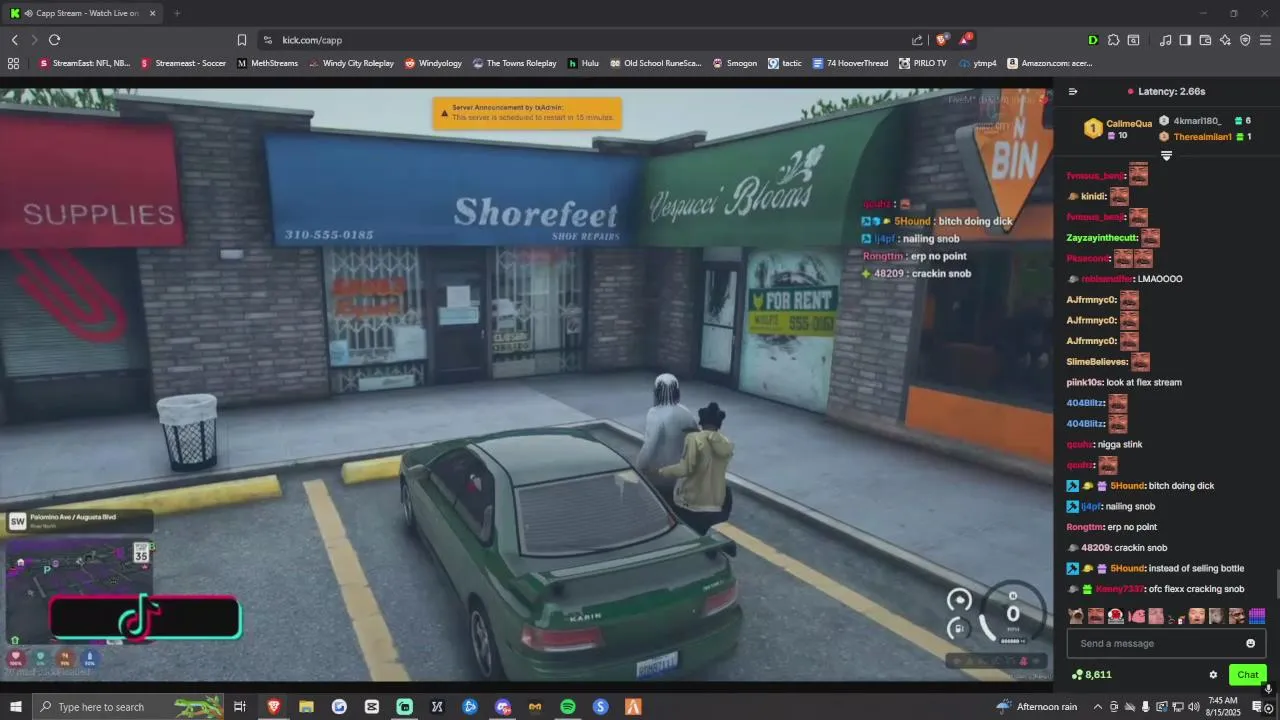Screen dimensions: 1280x720
Task: Open Brave Rewards triangle icon
Action: [x=965, y=40]
